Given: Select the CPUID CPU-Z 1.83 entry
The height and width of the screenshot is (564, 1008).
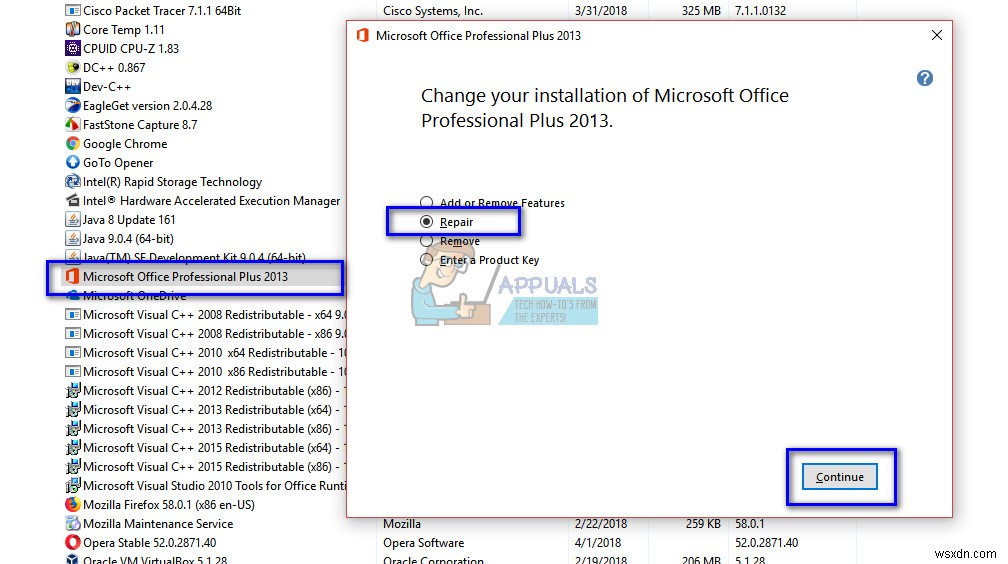Looking at the screenshot, I should (x=130, y=49).
